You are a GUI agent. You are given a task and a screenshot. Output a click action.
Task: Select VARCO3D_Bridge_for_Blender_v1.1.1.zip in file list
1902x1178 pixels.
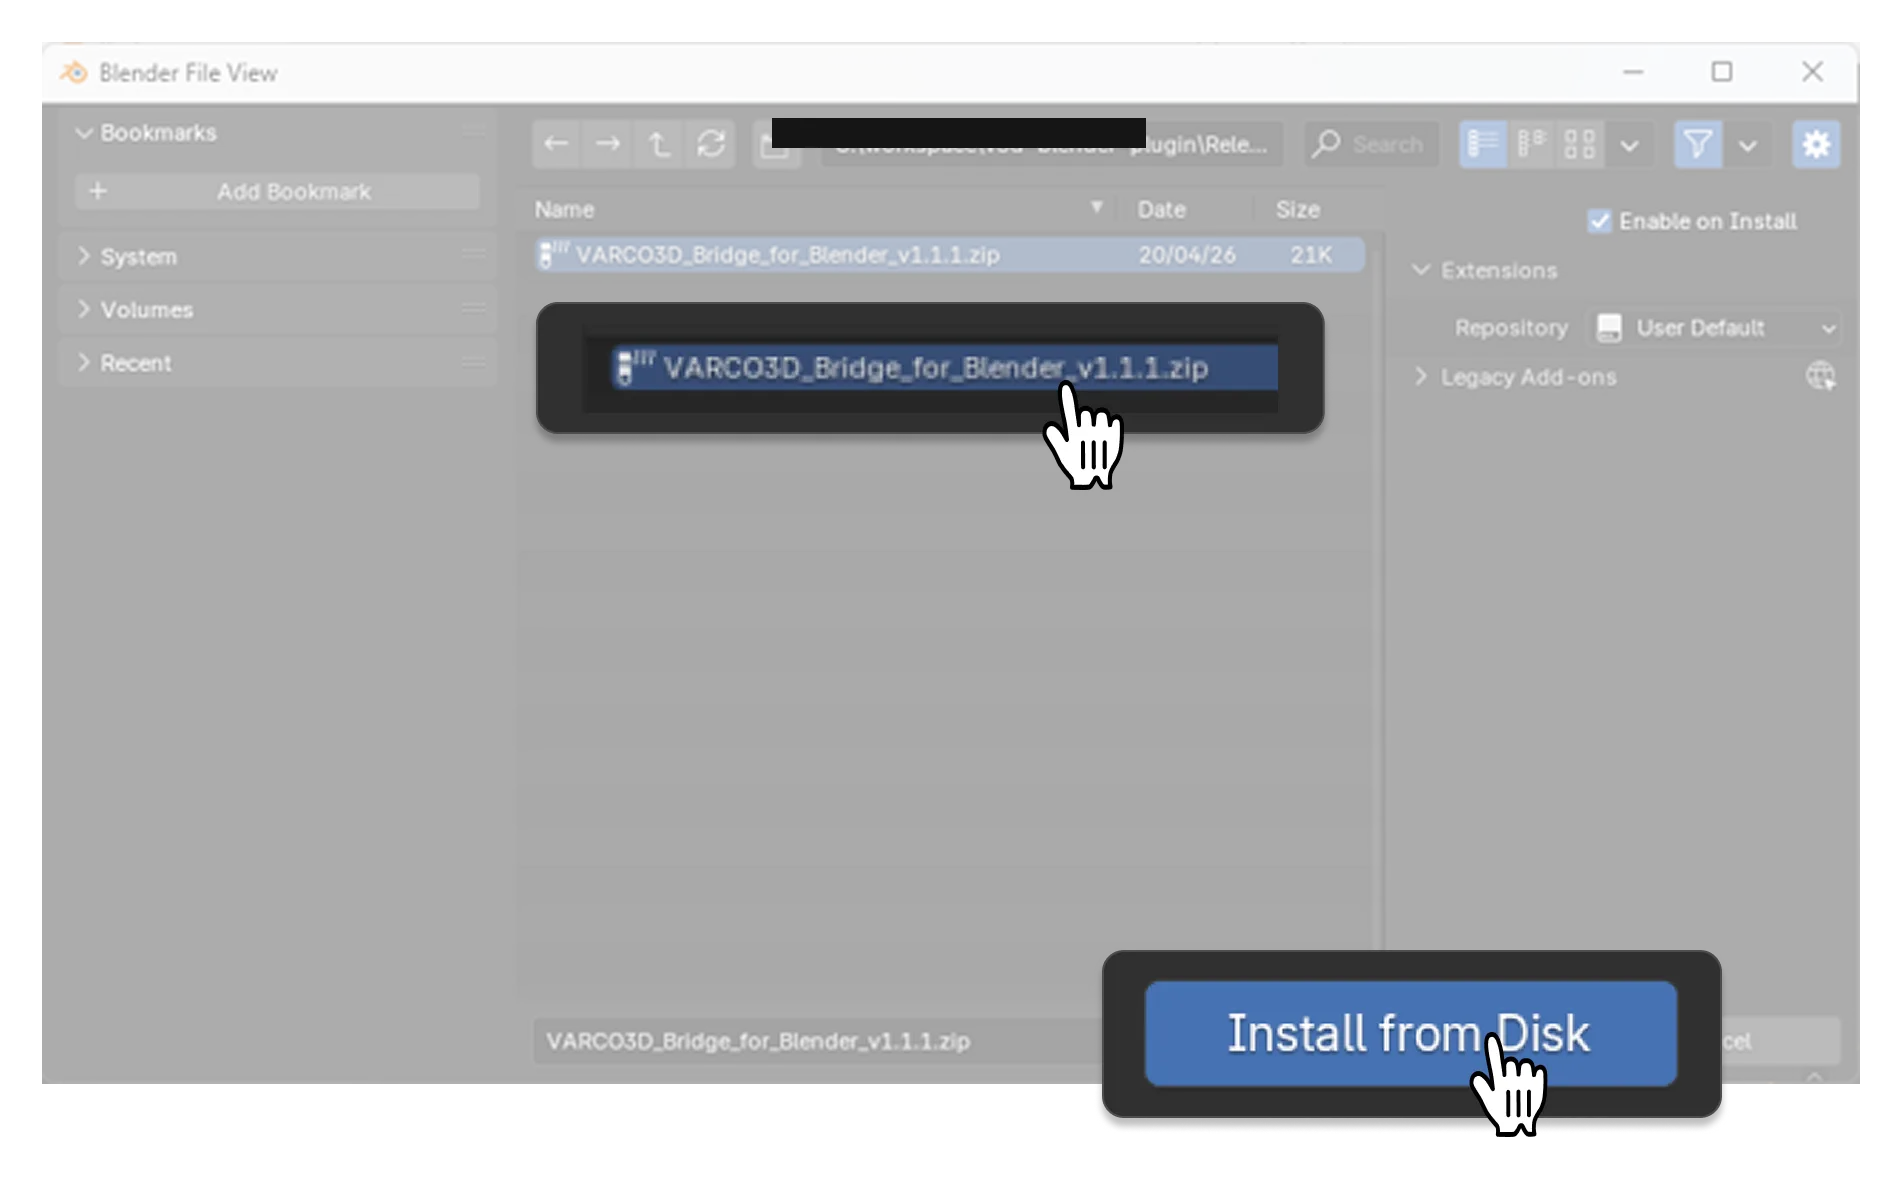click(949, 255)
